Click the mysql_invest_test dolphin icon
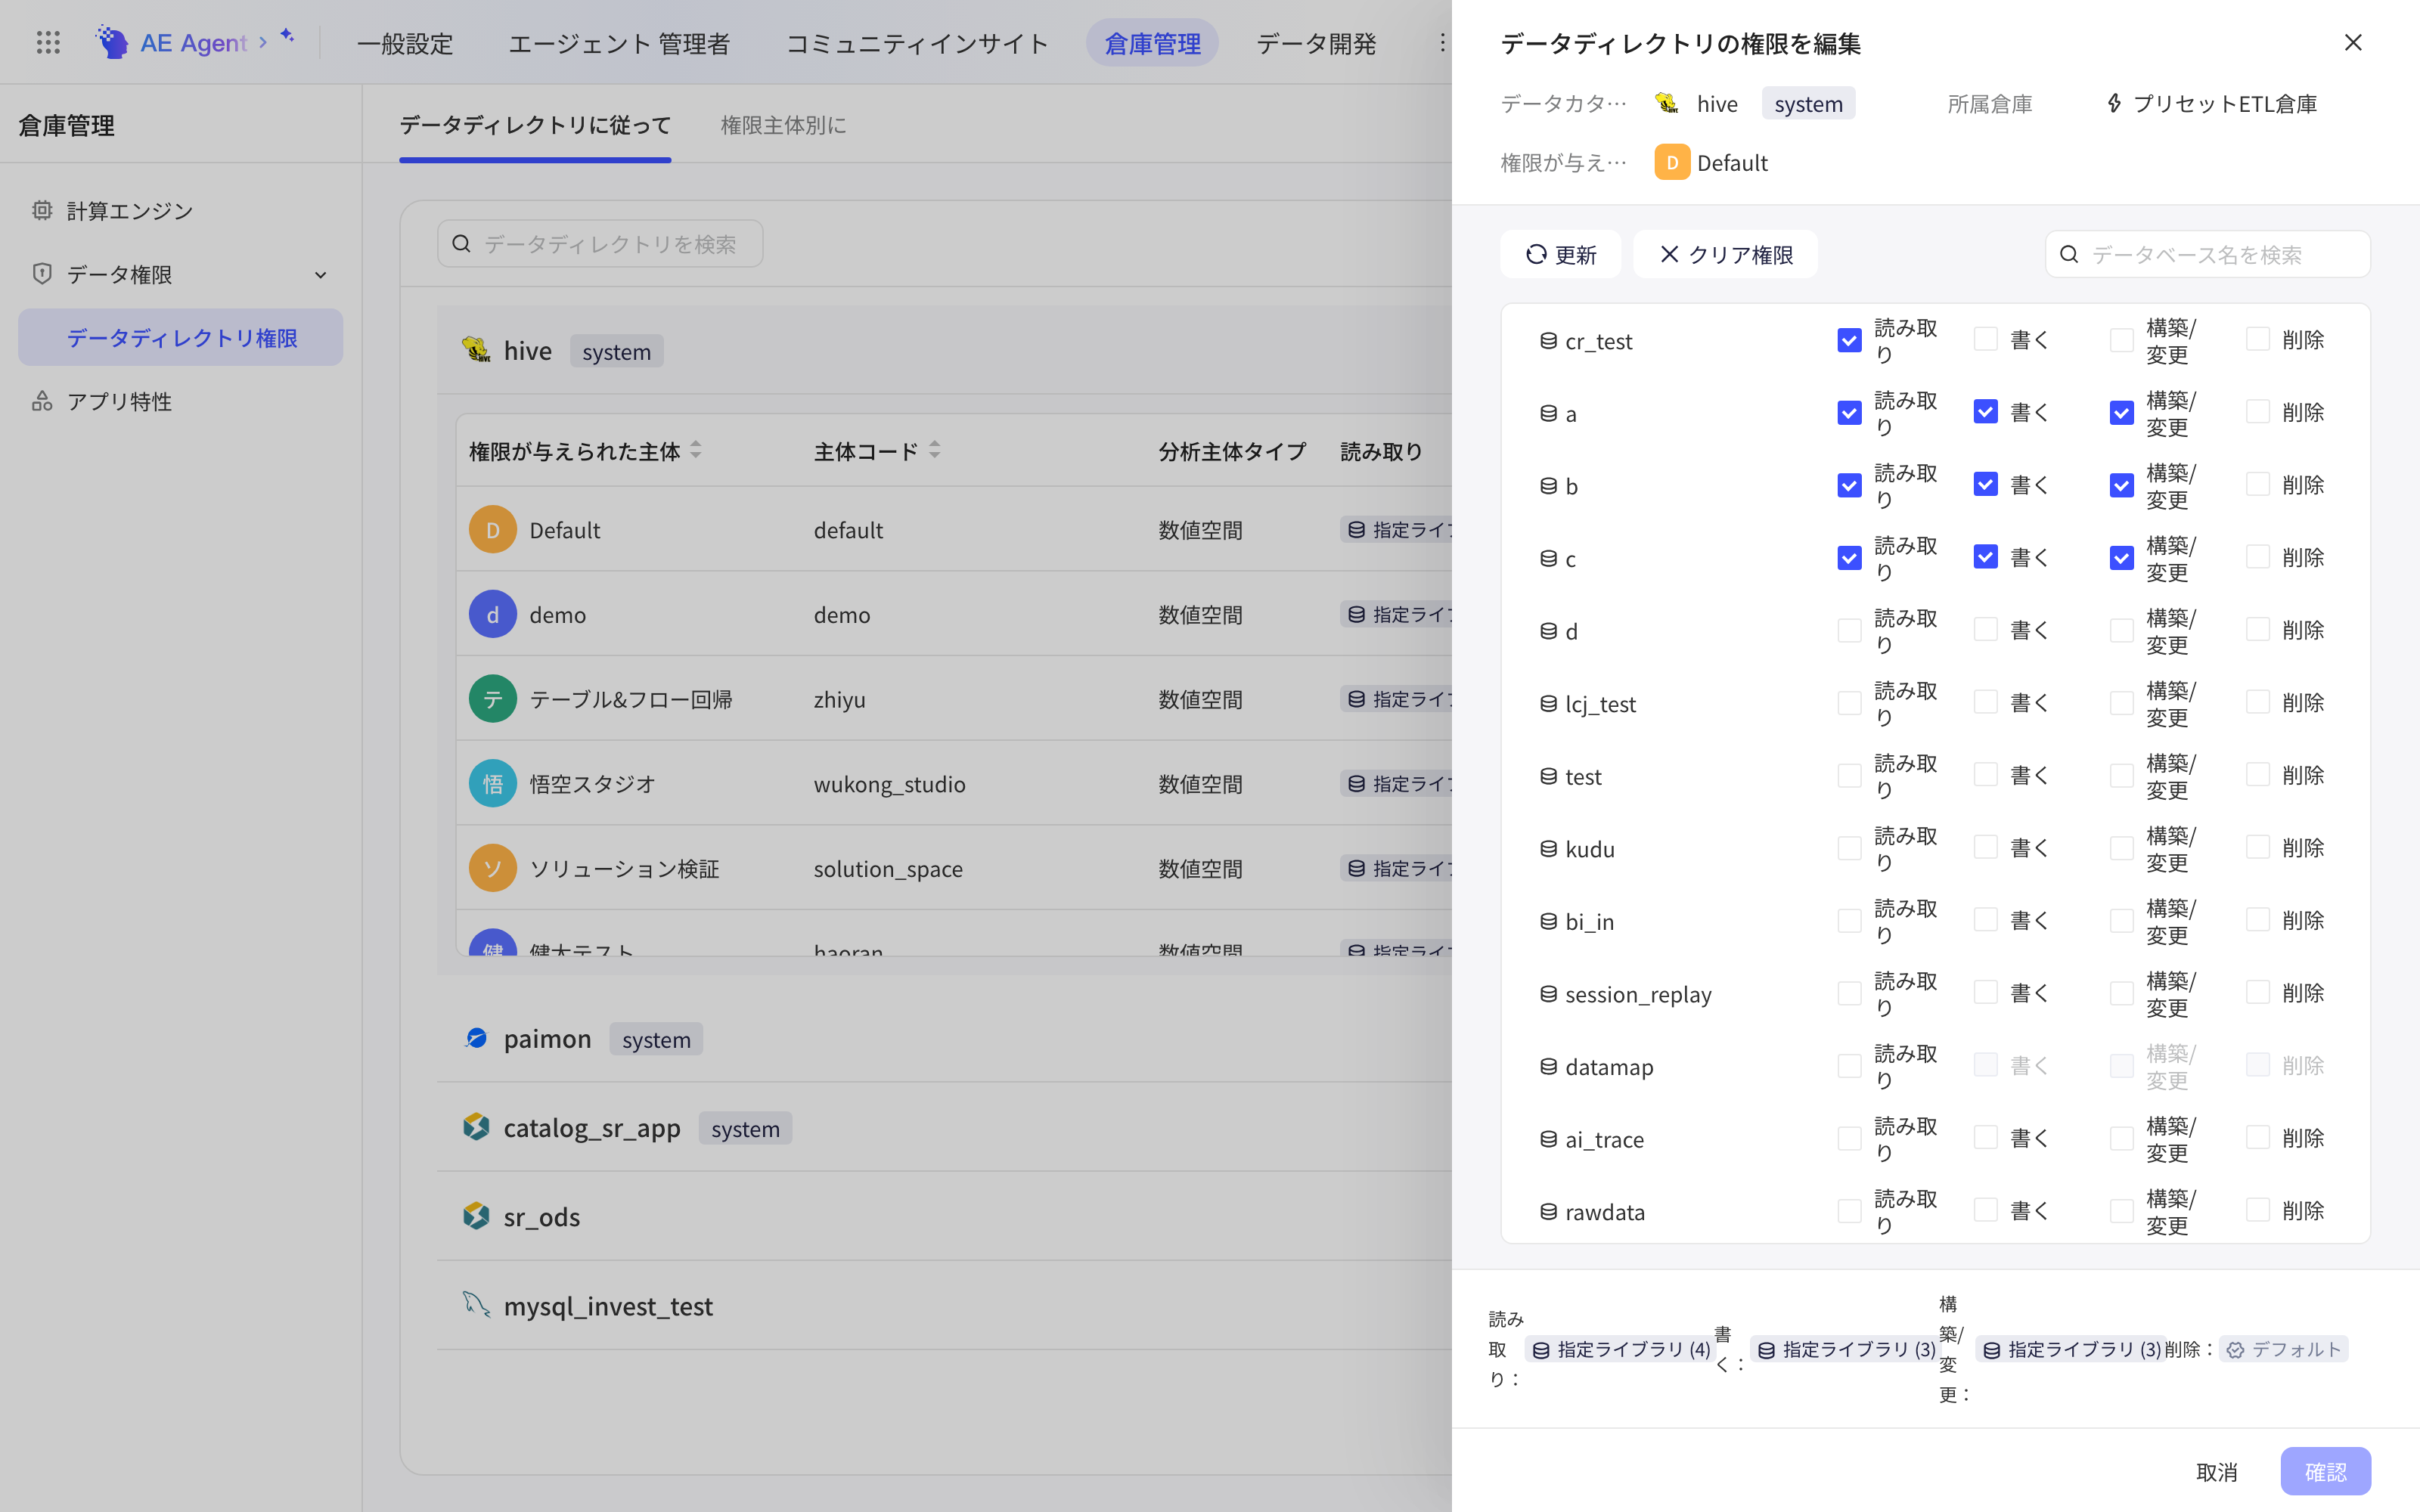2420x1512 pixels. pyautogui.click(x=476, y=1304)
